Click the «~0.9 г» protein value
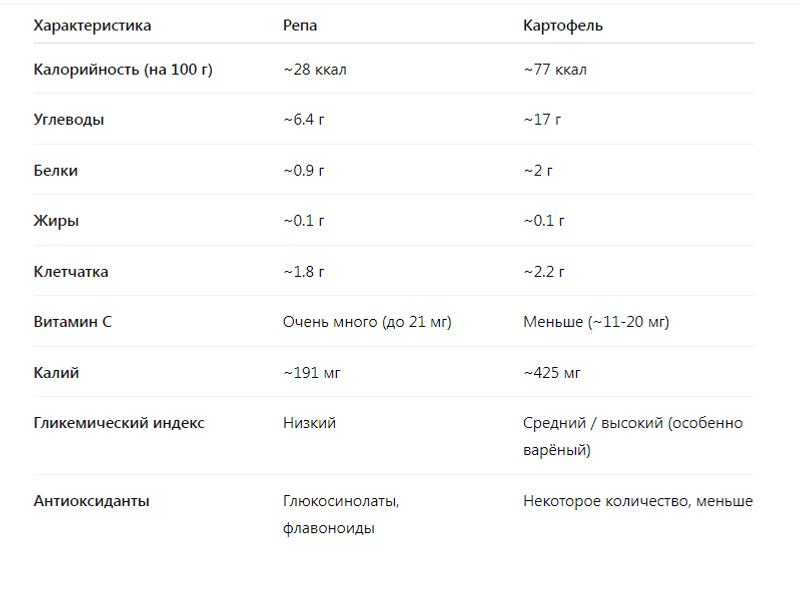Screen dimensions: 800x598 tap(304, 171)
